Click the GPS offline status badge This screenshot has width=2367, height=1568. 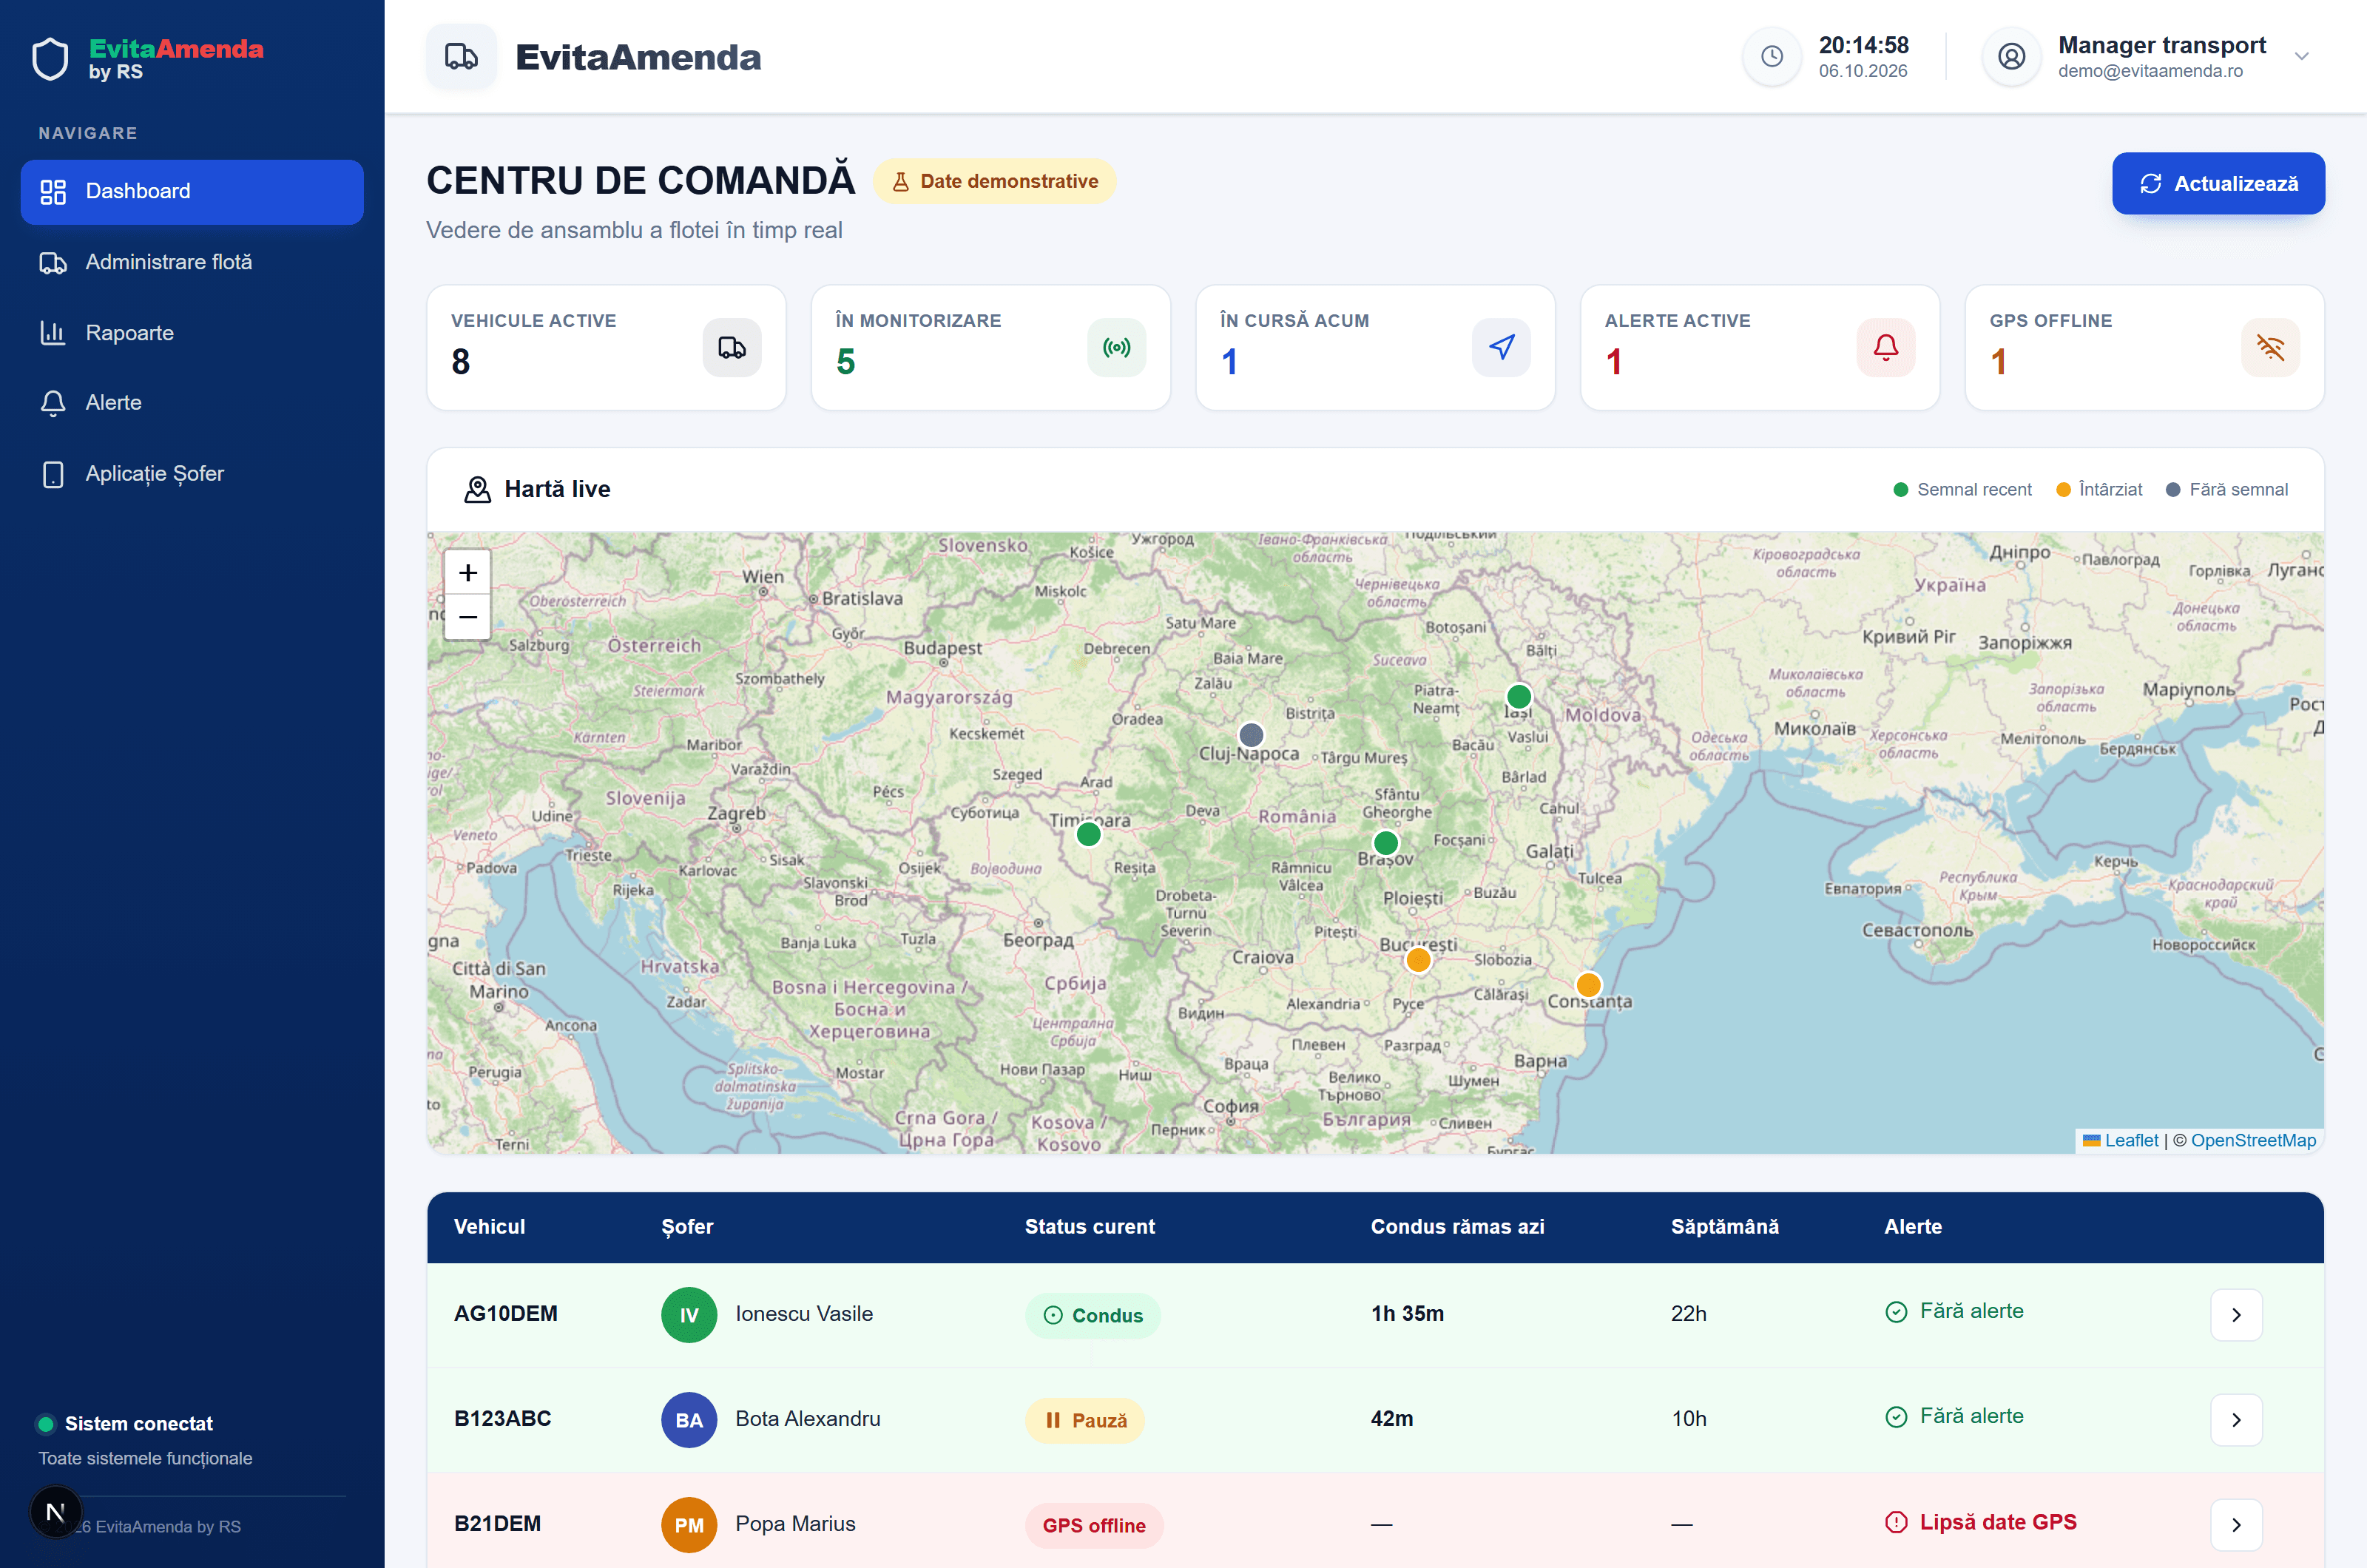(1094, 1526)
